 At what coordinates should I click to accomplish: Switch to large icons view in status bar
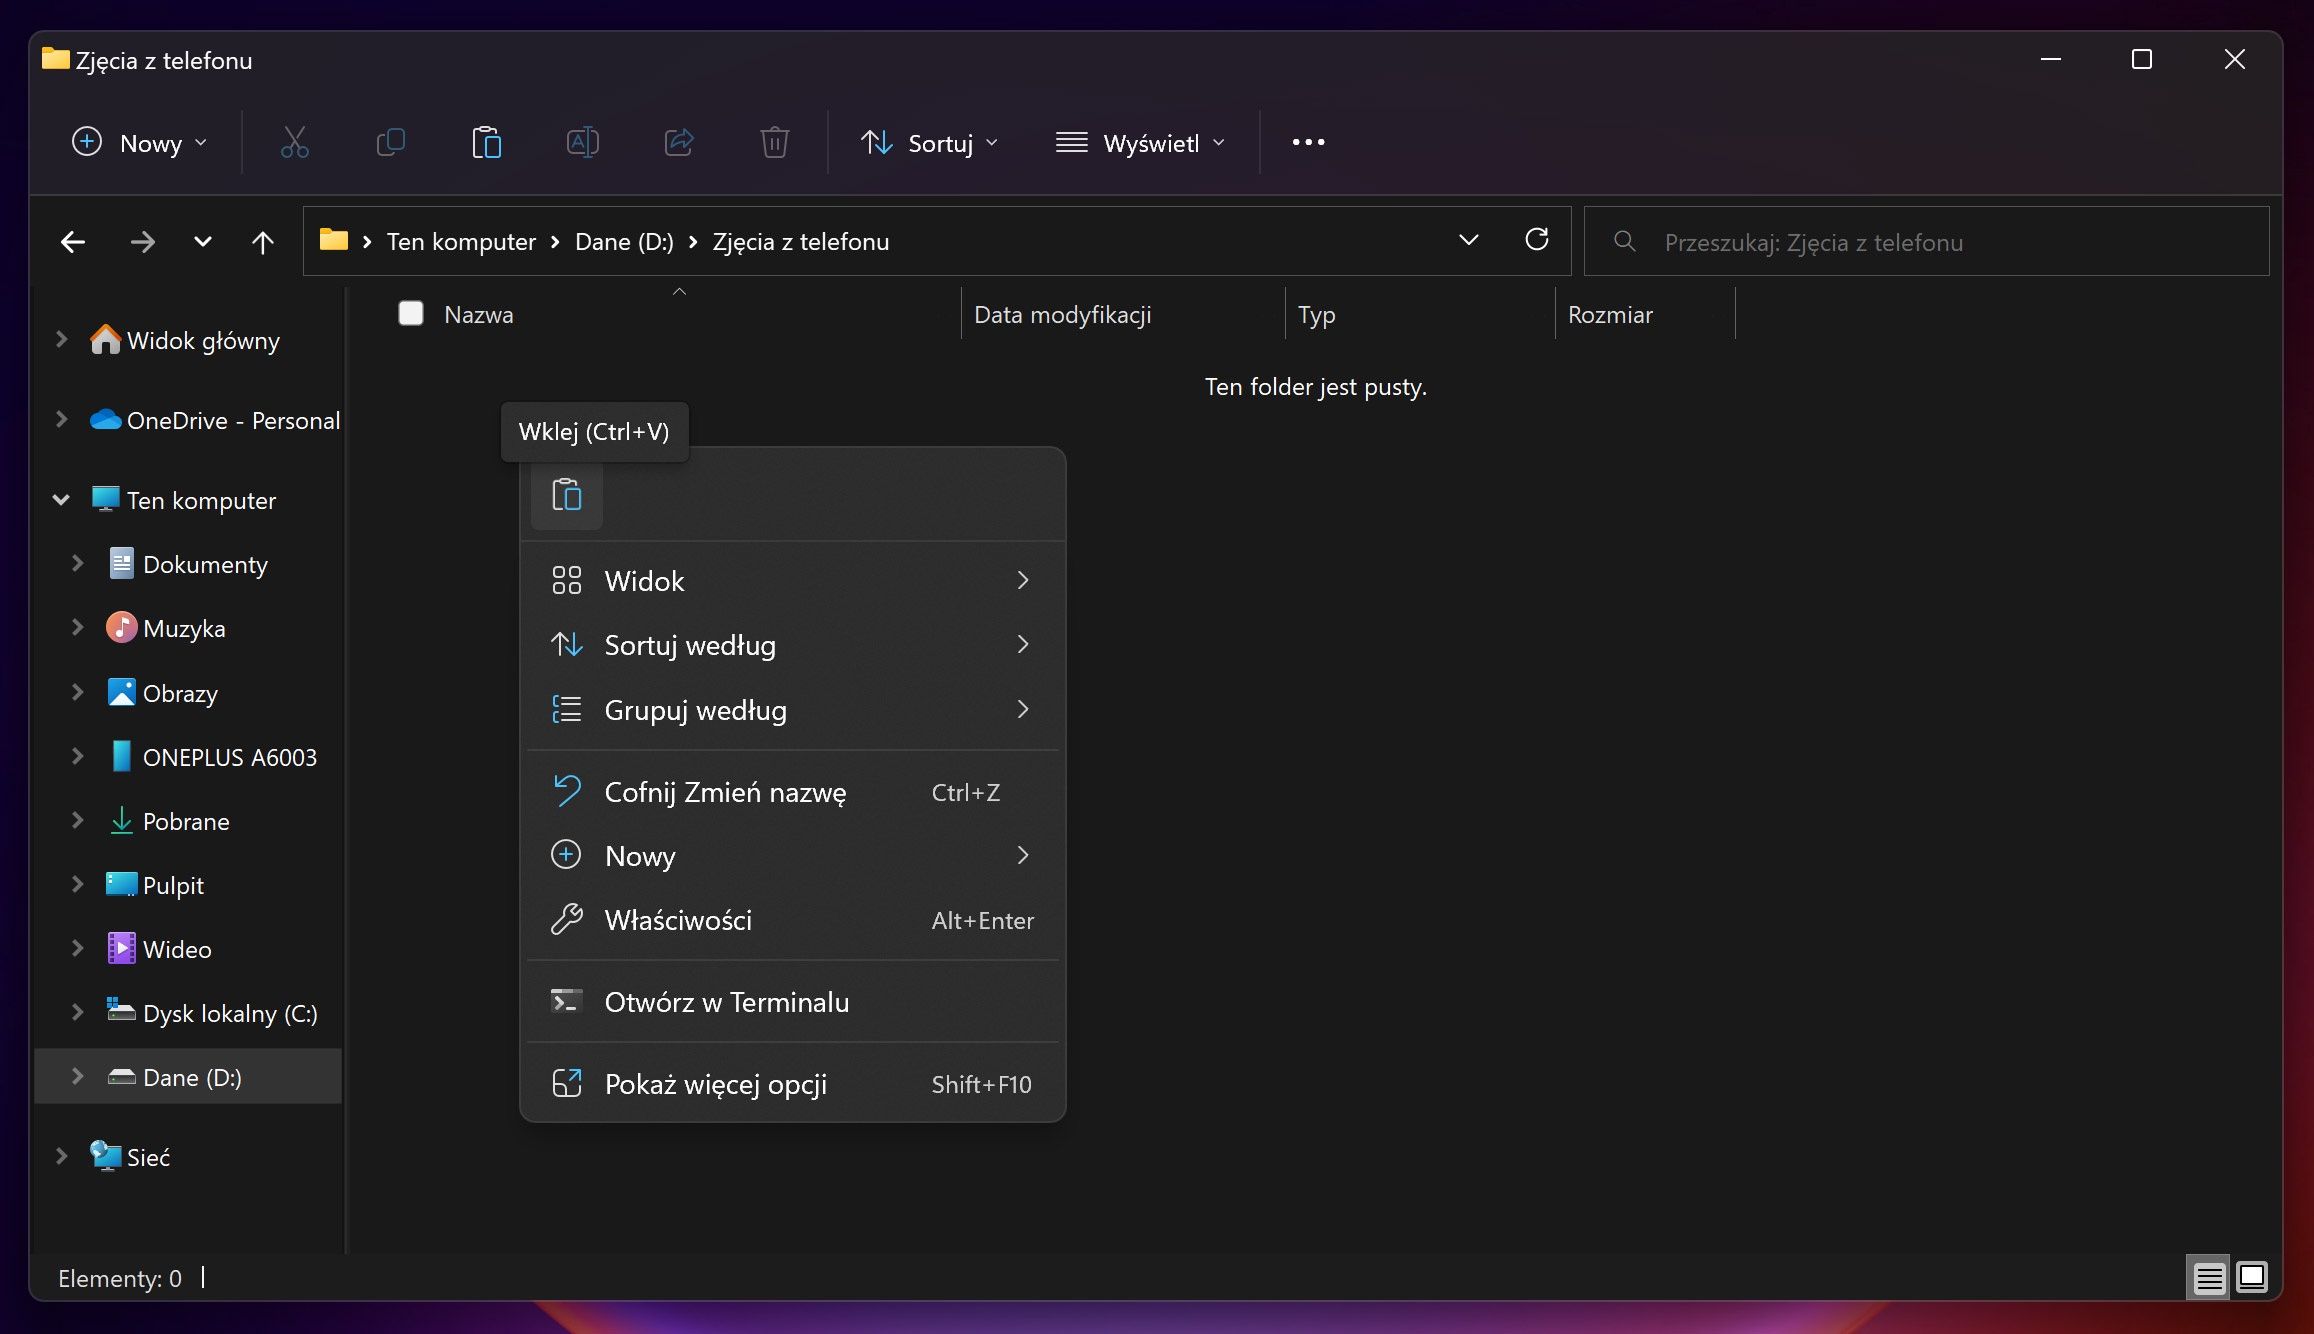2252,1278
